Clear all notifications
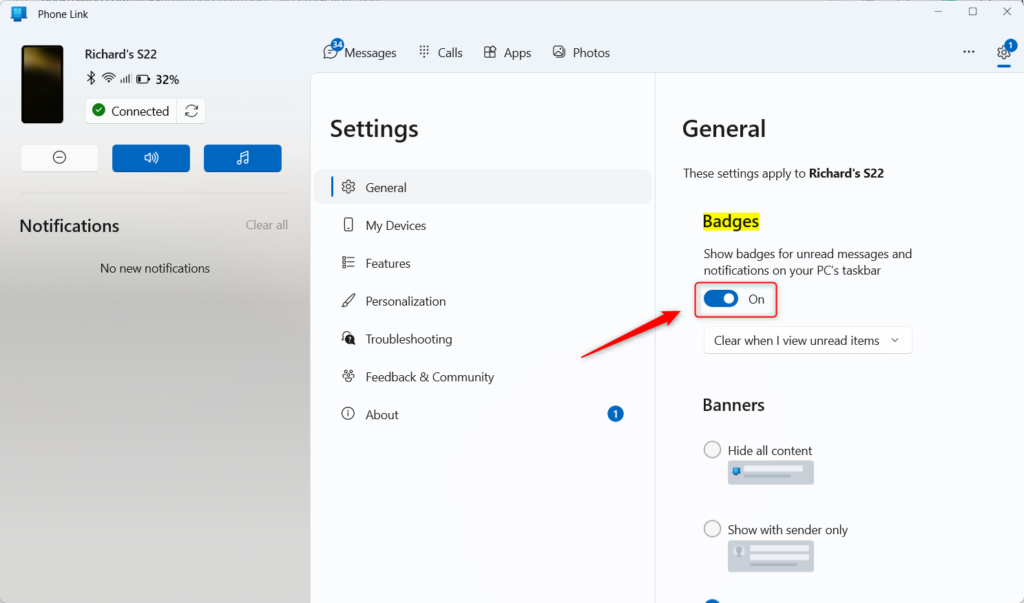 coord(266,225)
